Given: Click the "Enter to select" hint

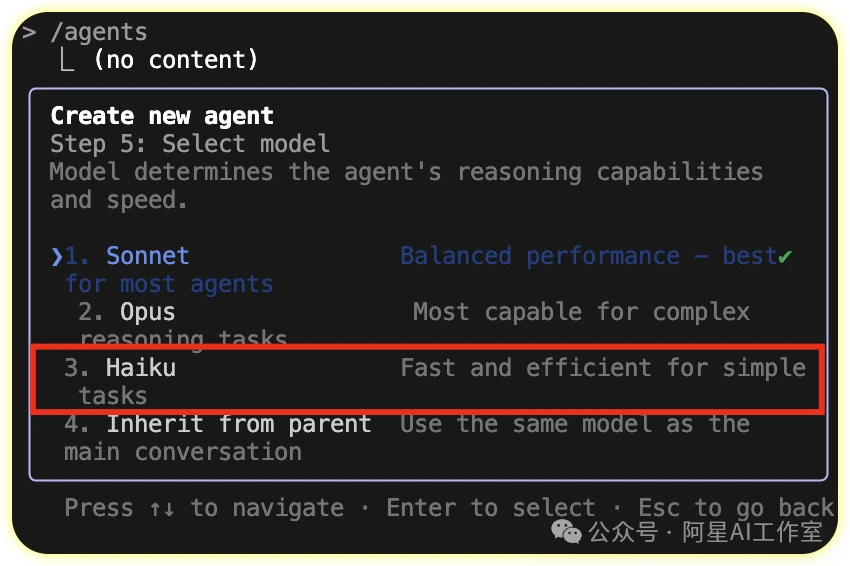Looking at the screenshot, I should click(490, 508).
